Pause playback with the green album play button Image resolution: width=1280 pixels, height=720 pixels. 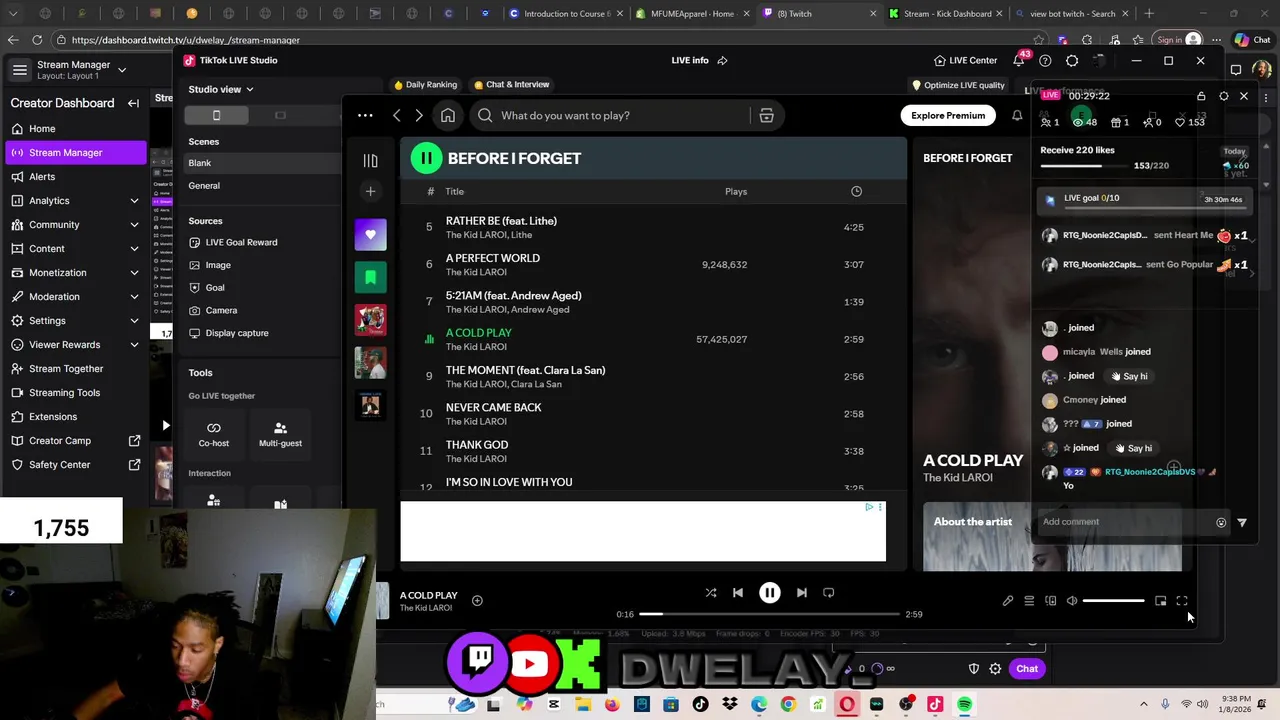426,158
